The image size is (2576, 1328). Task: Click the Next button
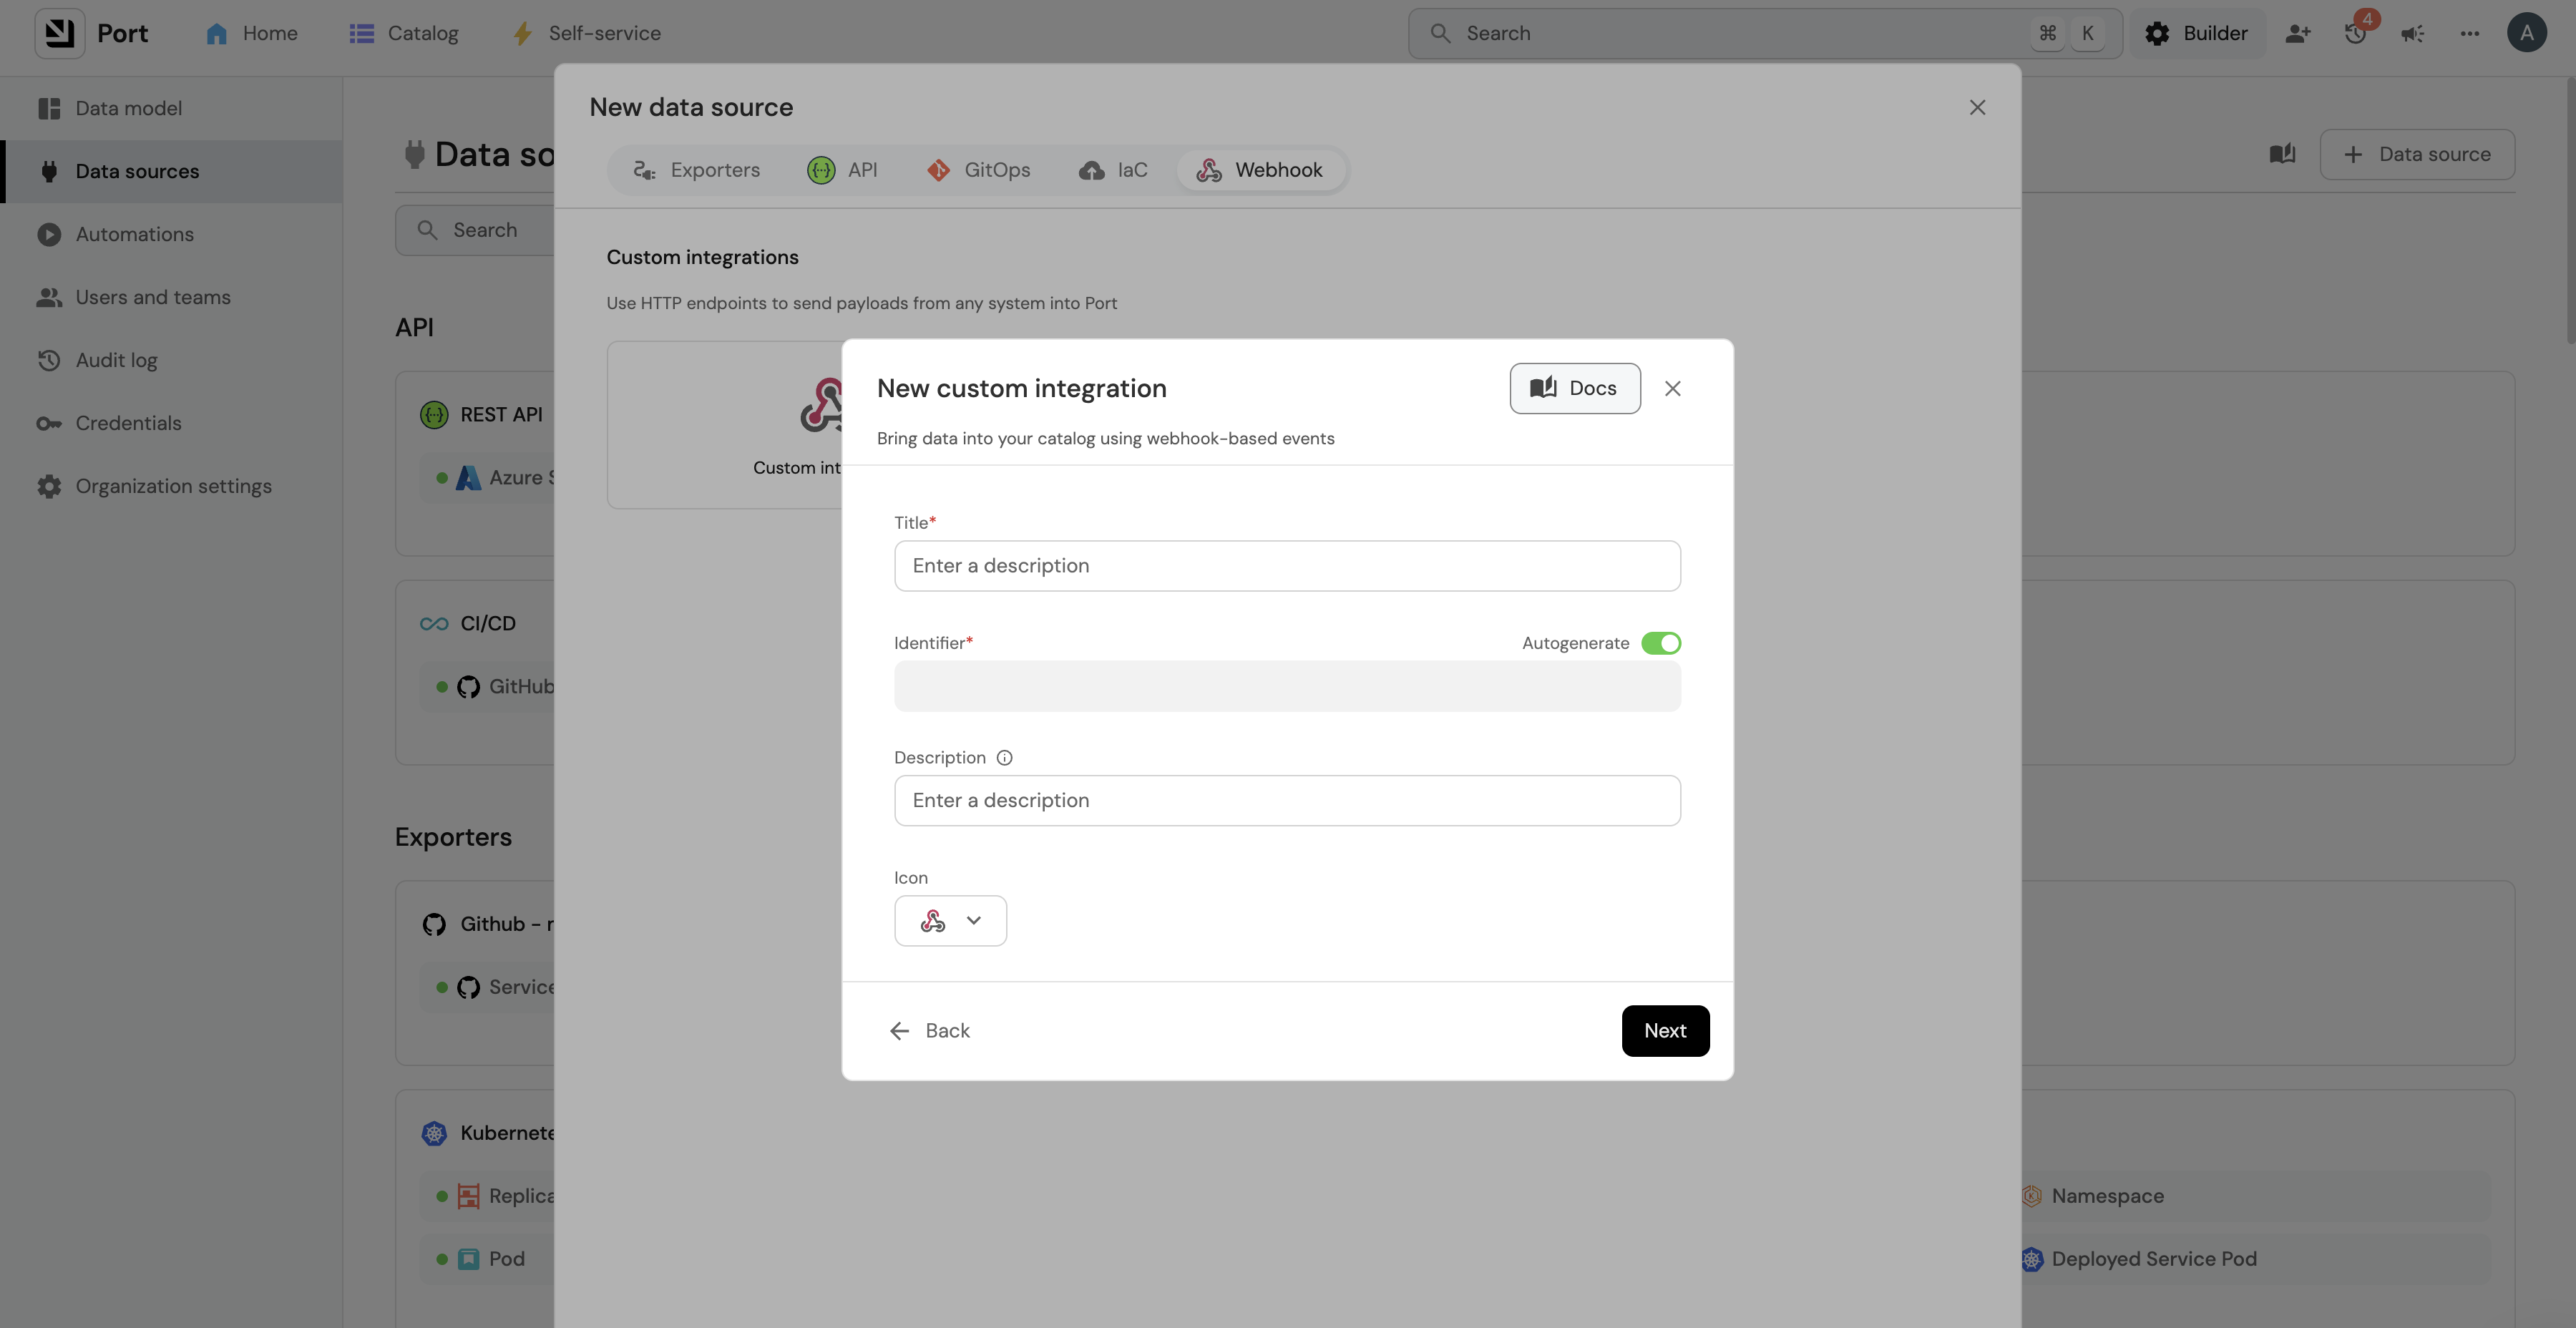click(x=1664, y=1030)
